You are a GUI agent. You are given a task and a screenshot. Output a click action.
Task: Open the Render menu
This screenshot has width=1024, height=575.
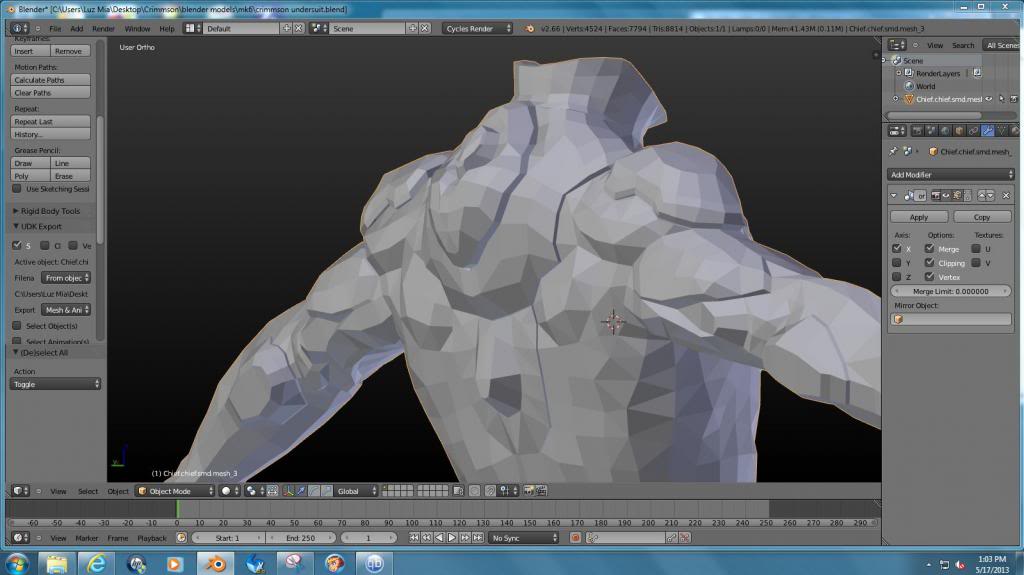[x=103, y=28]
